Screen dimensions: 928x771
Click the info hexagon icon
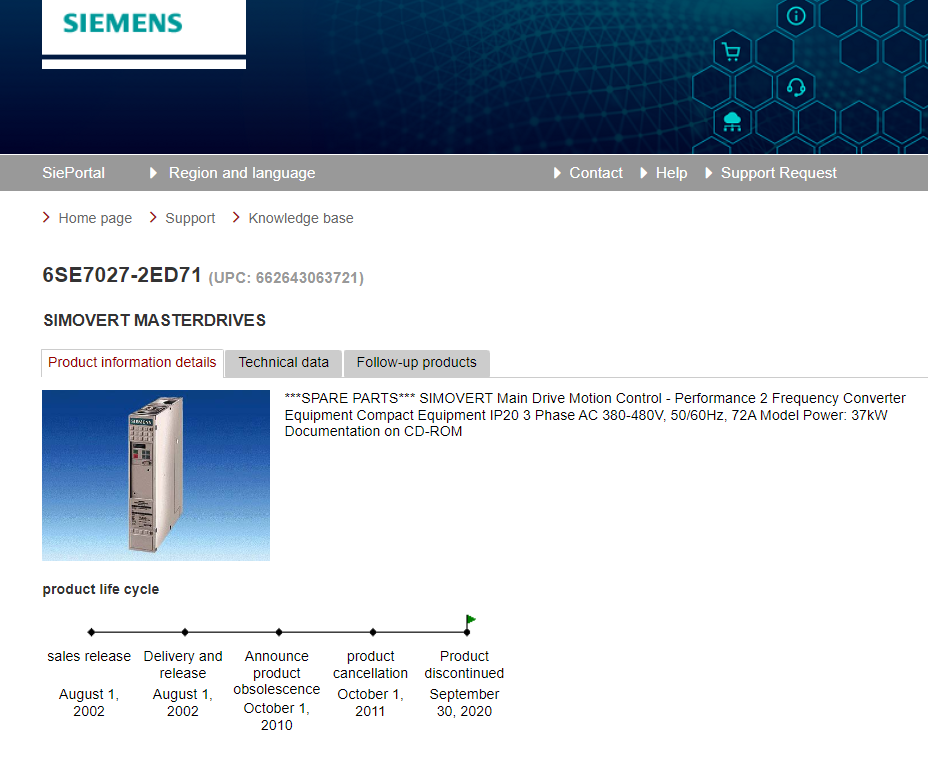tap(796, 16)
